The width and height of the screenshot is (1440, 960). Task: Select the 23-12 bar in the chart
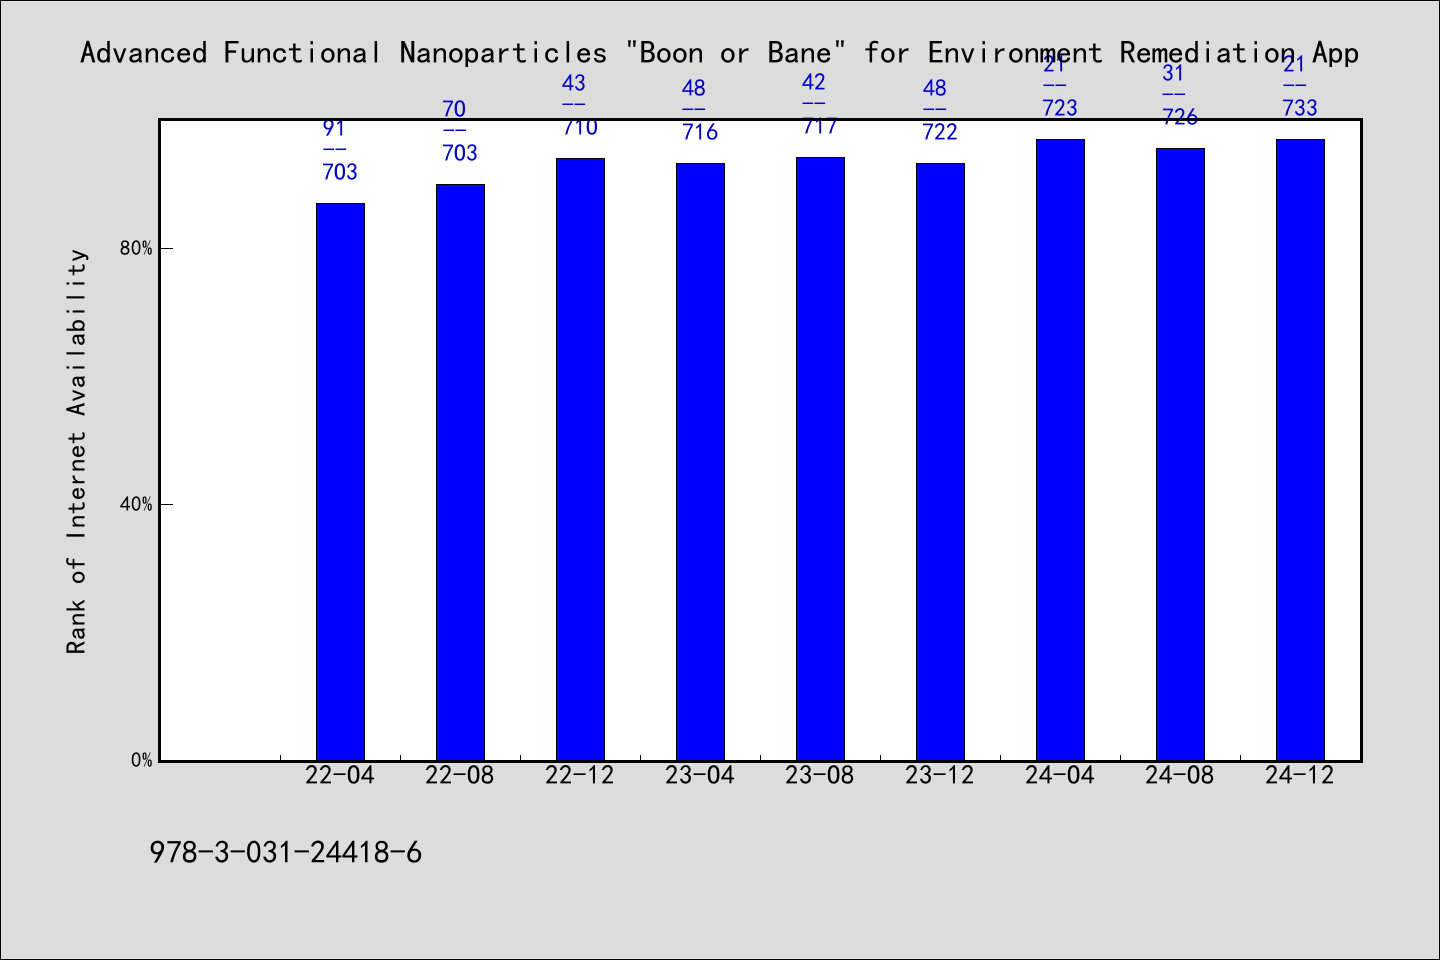(940, 462)
